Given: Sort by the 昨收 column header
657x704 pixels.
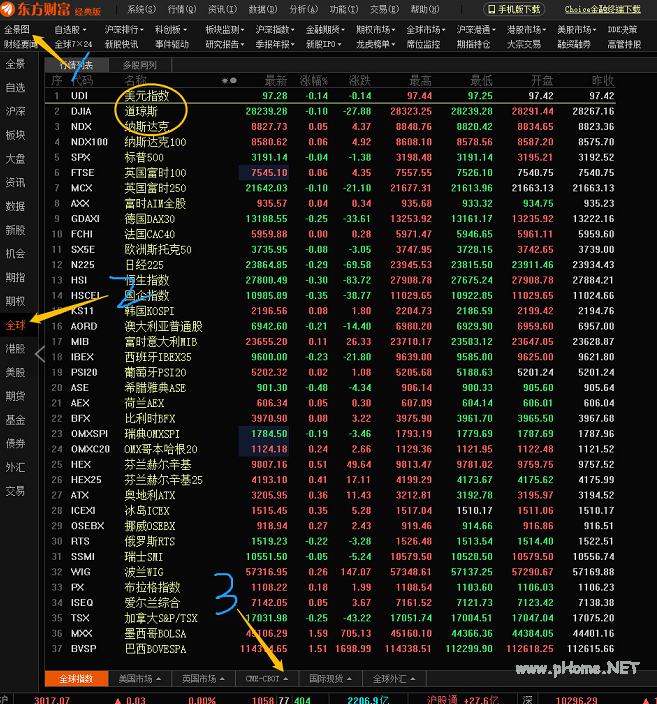Looking at the screenshot, I should tap(603, 81).
